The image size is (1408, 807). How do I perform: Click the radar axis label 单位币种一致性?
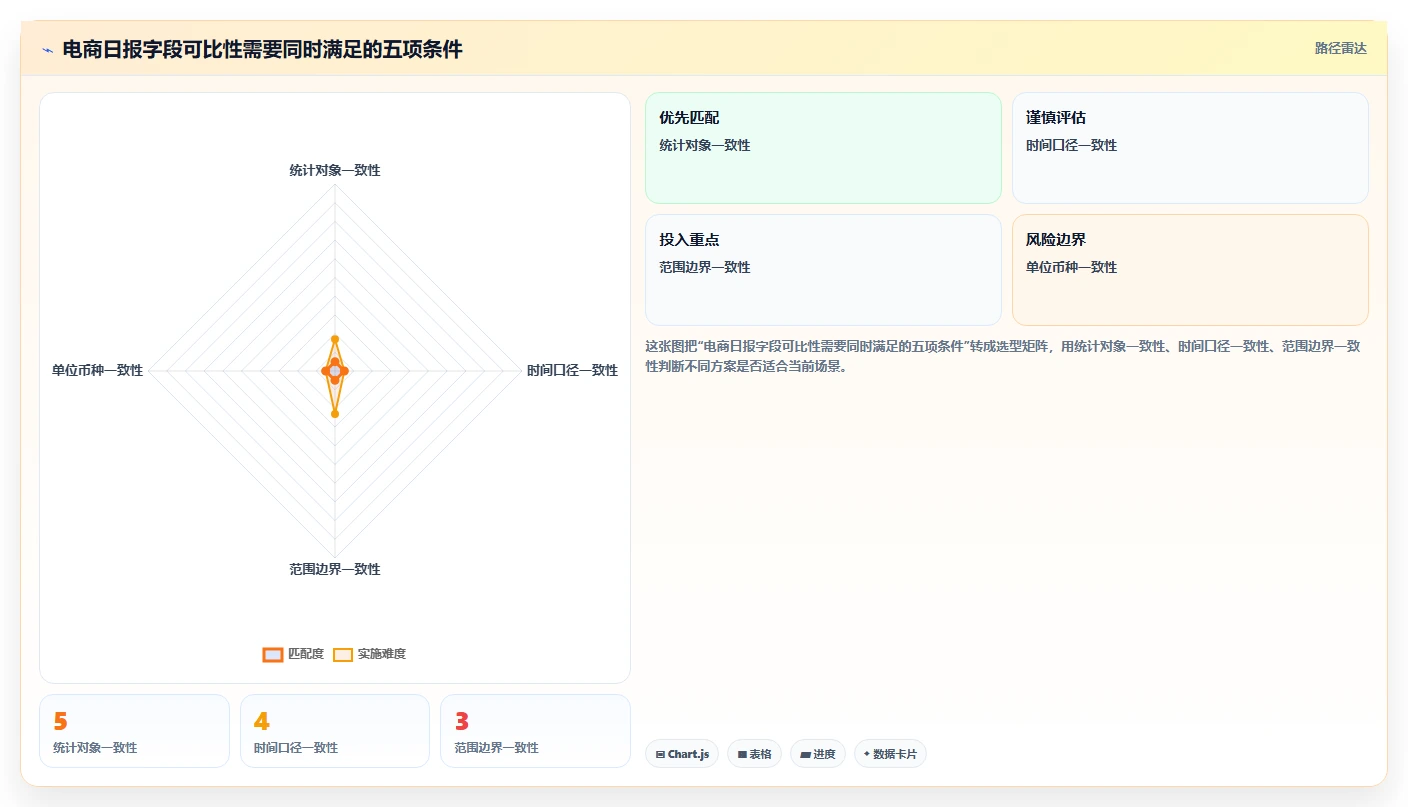point(97,370)
